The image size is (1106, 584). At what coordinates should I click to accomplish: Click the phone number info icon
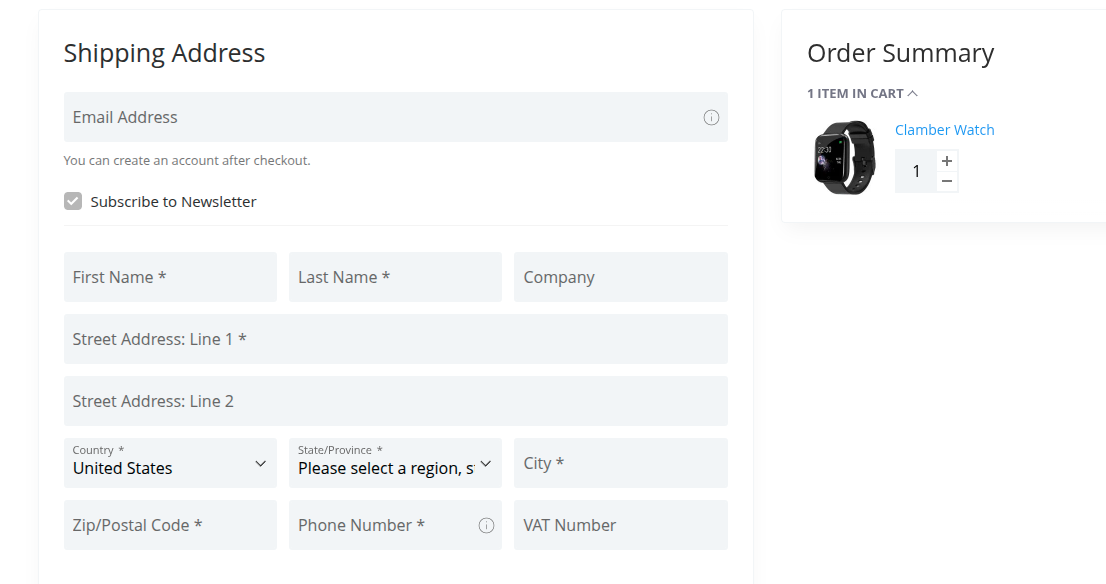pyautogui.click(x=486, y=525)
